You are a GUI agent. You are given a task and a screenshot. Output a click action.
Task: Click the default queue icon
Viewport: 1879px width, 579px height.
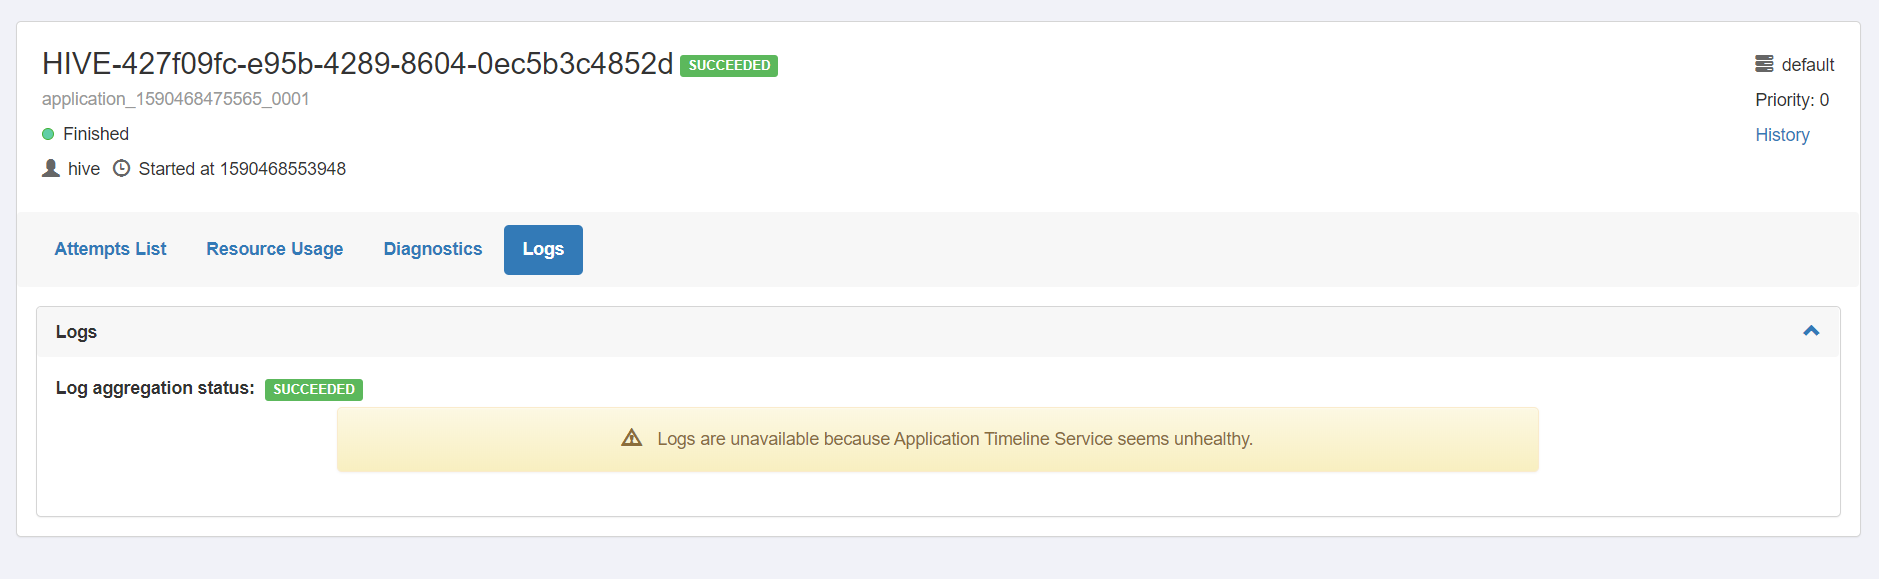[x=1764, y=64]
